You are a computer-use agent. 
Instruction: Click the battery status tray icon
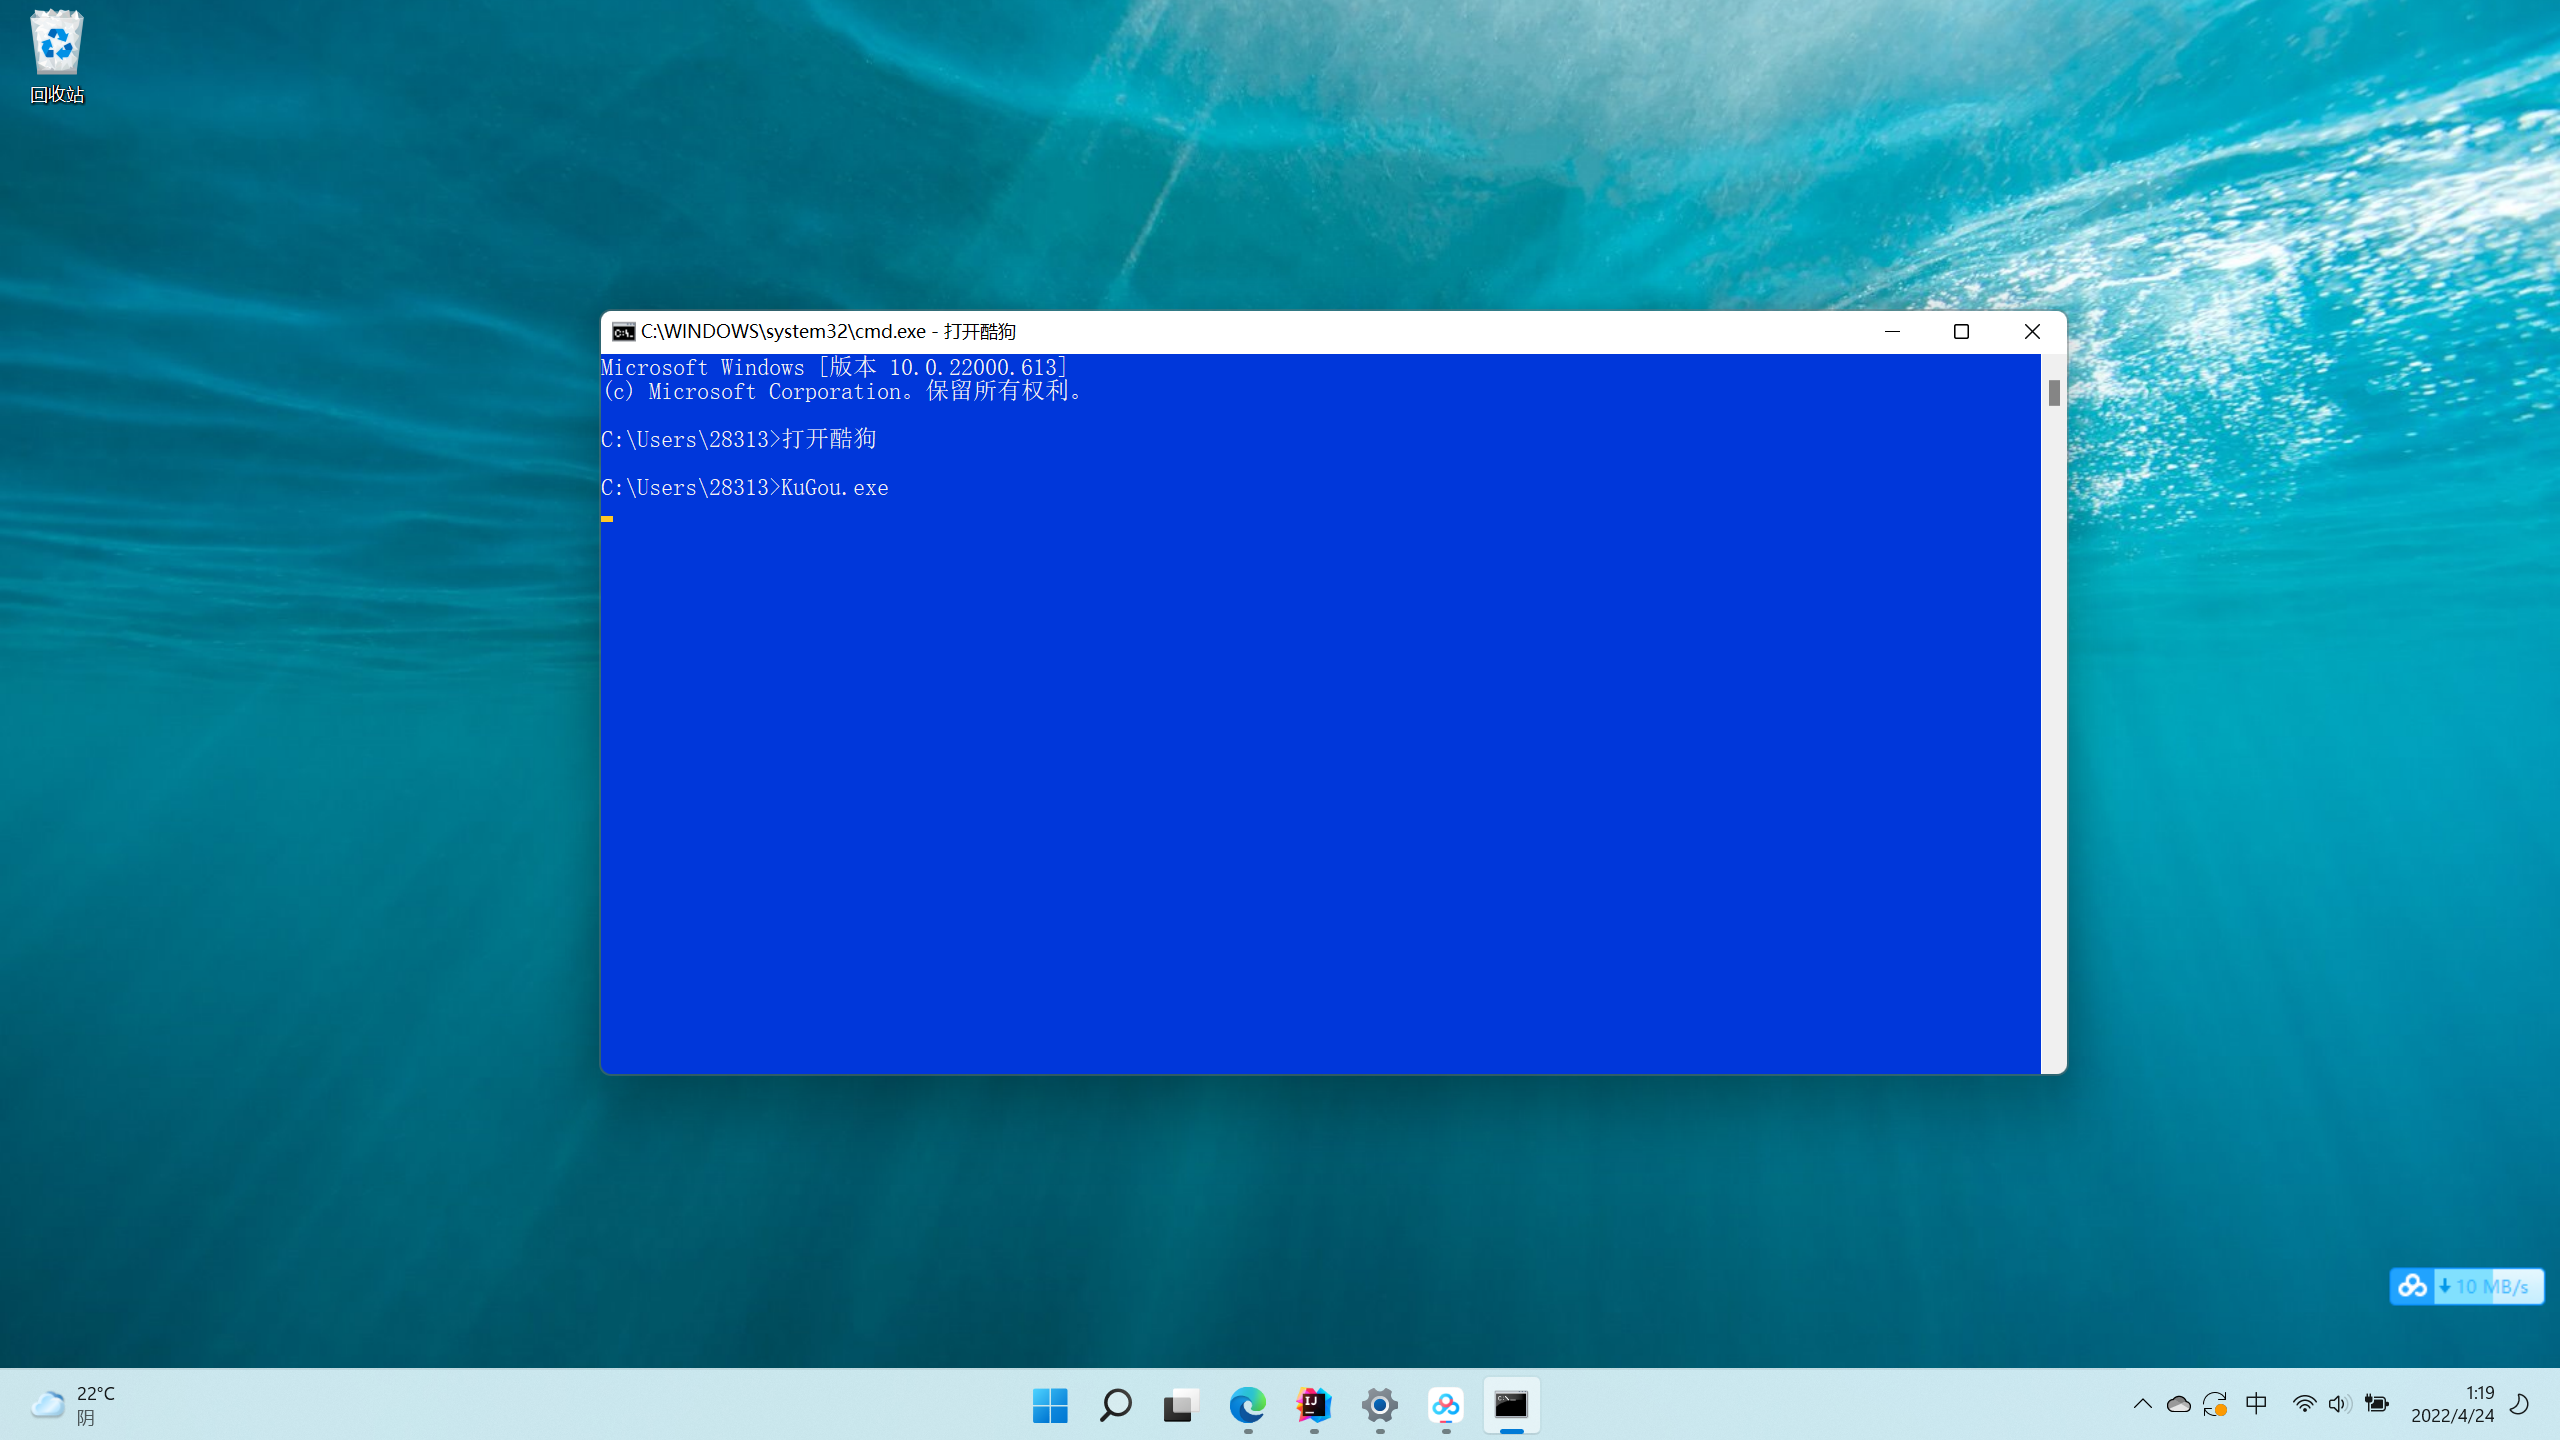click(2376, 1404)
